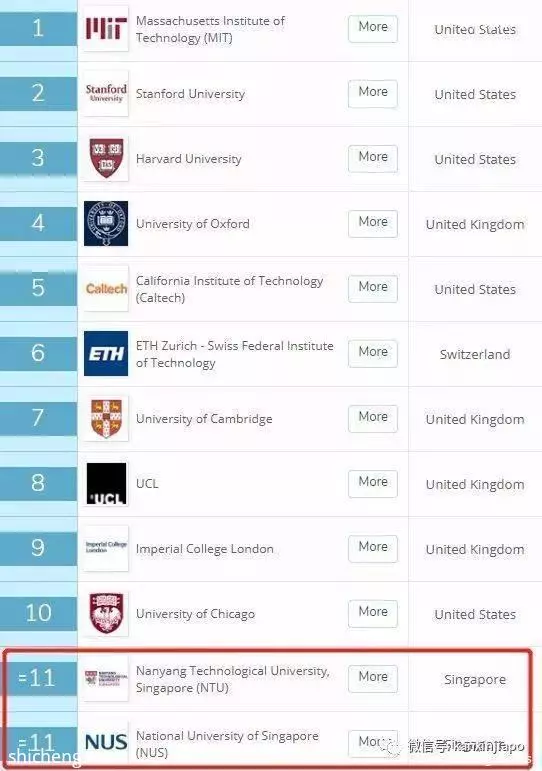Click the University of Oxford crest logo
The height and width of the screenshot is (771, 542).
[x=106, y=223]
